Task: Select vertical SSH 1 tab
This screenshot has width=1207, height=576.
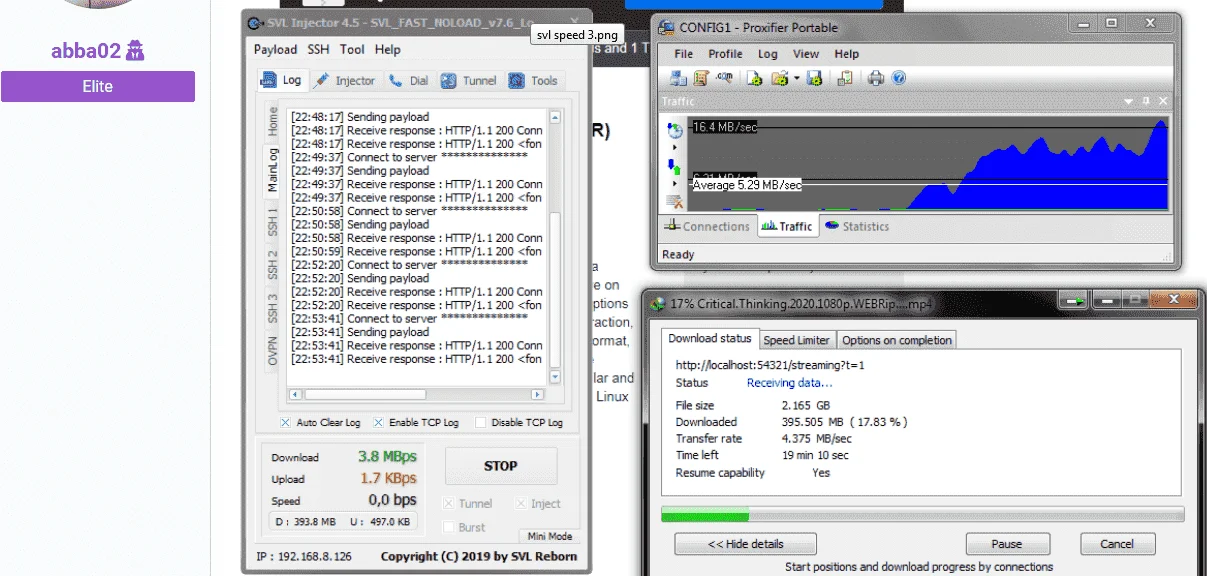Action: pos(273,222)
